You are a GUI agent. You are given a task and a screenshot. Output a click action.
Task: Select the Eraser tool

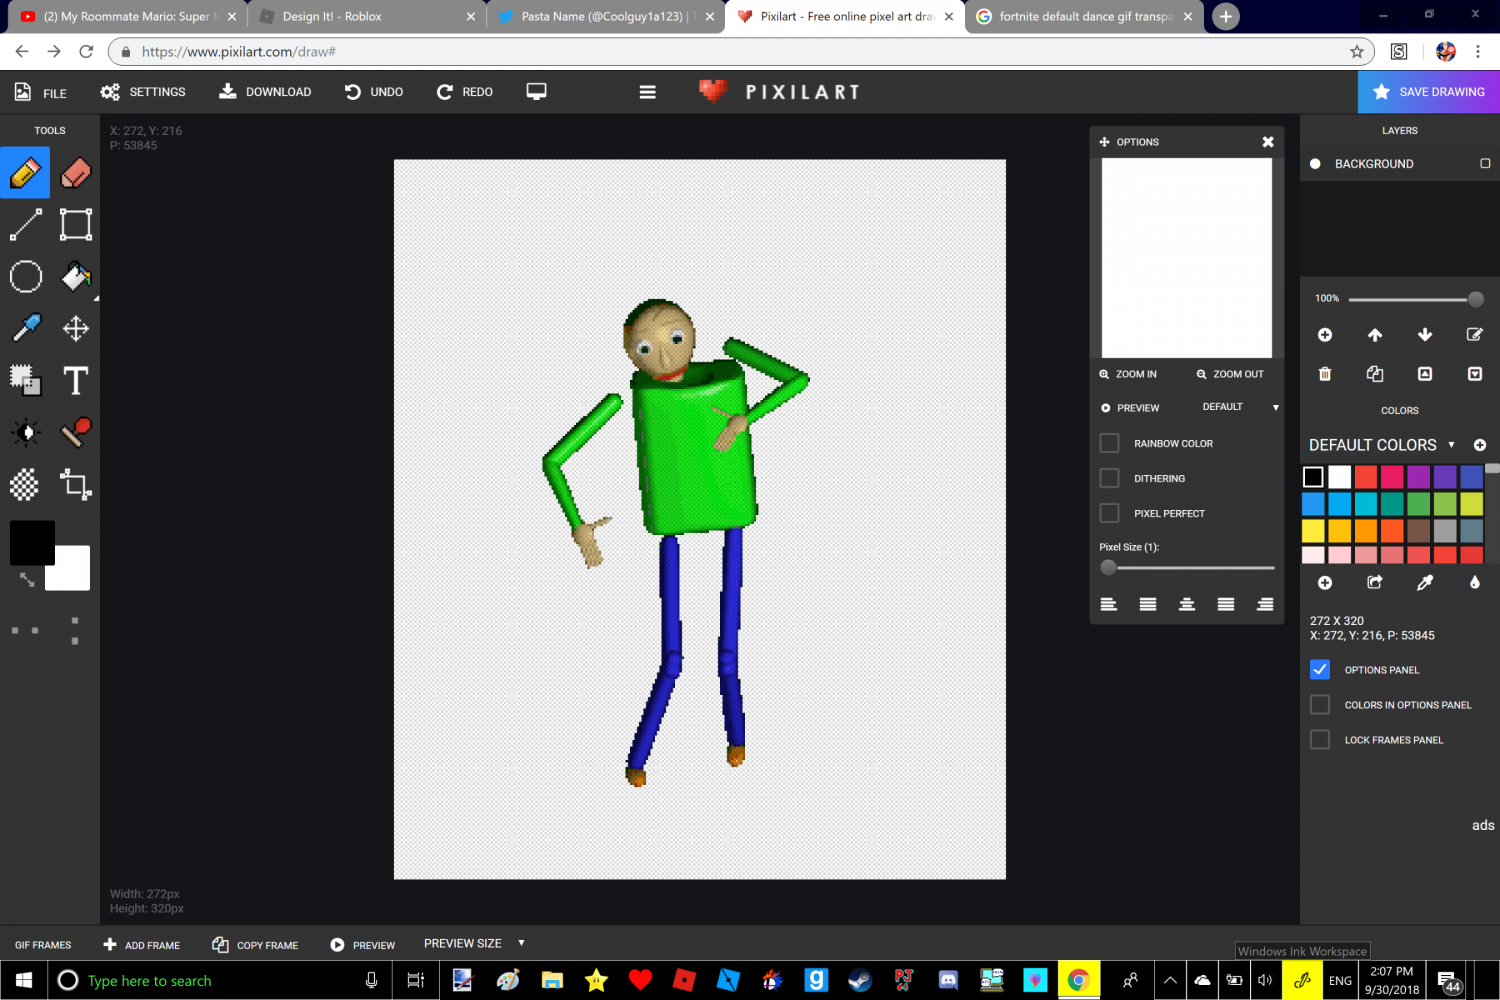76,173
